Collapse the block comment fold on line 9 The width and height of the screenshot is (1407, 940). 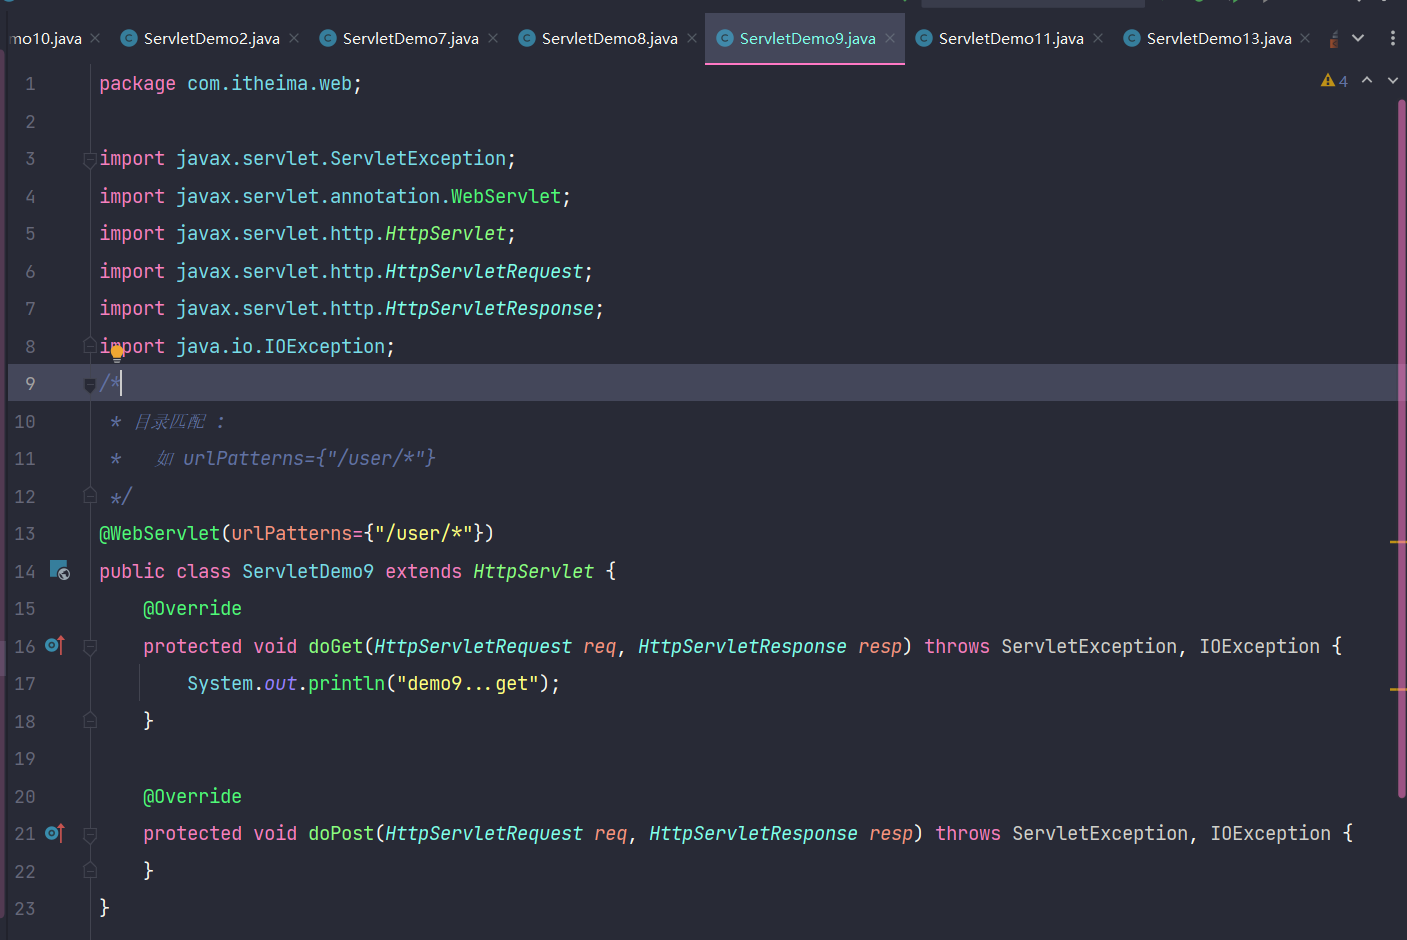coord(90,384)
